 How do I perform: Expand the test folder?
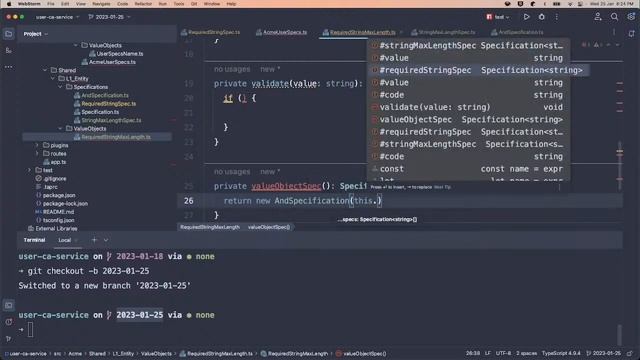pyautogui.click(x=29, y=170)
